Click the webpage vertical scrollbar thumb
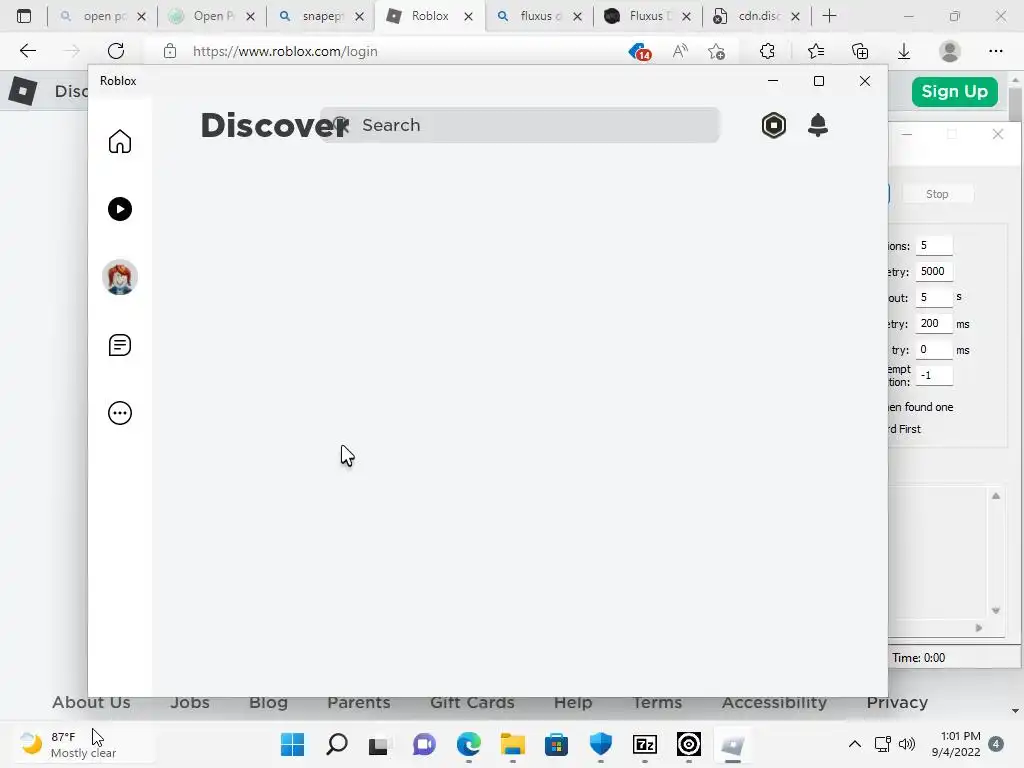 (x=1015, y=104)
